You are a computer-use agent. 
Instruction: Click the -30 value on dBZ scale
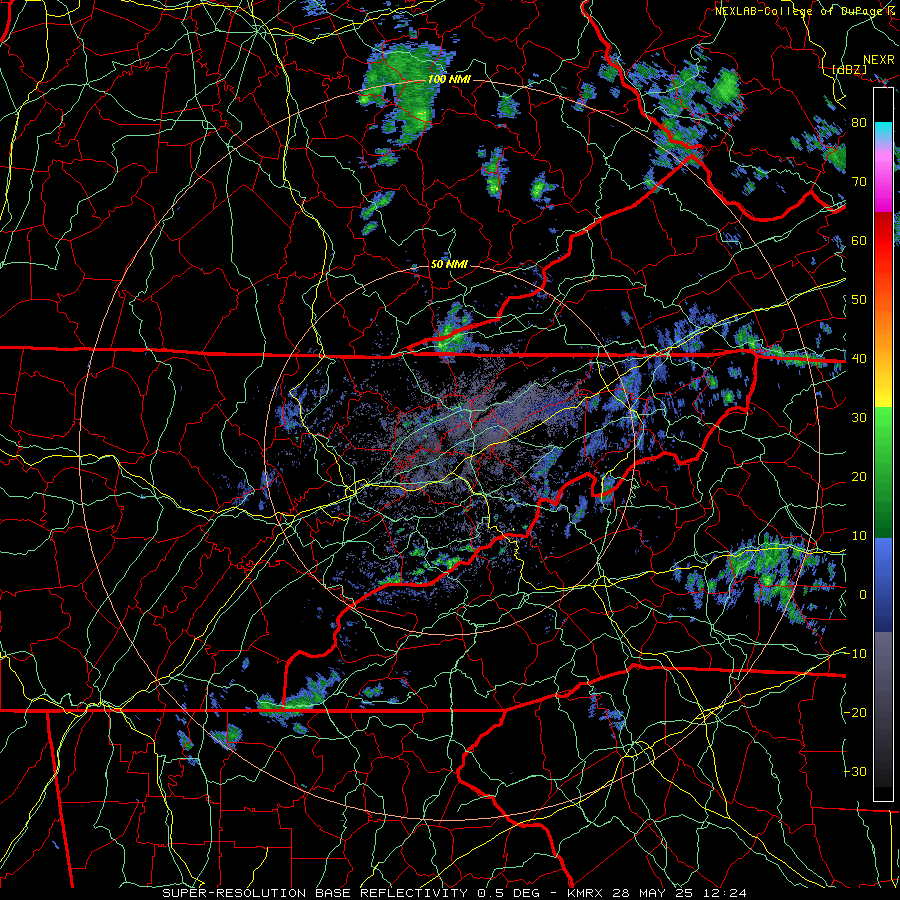coord(856,771)
